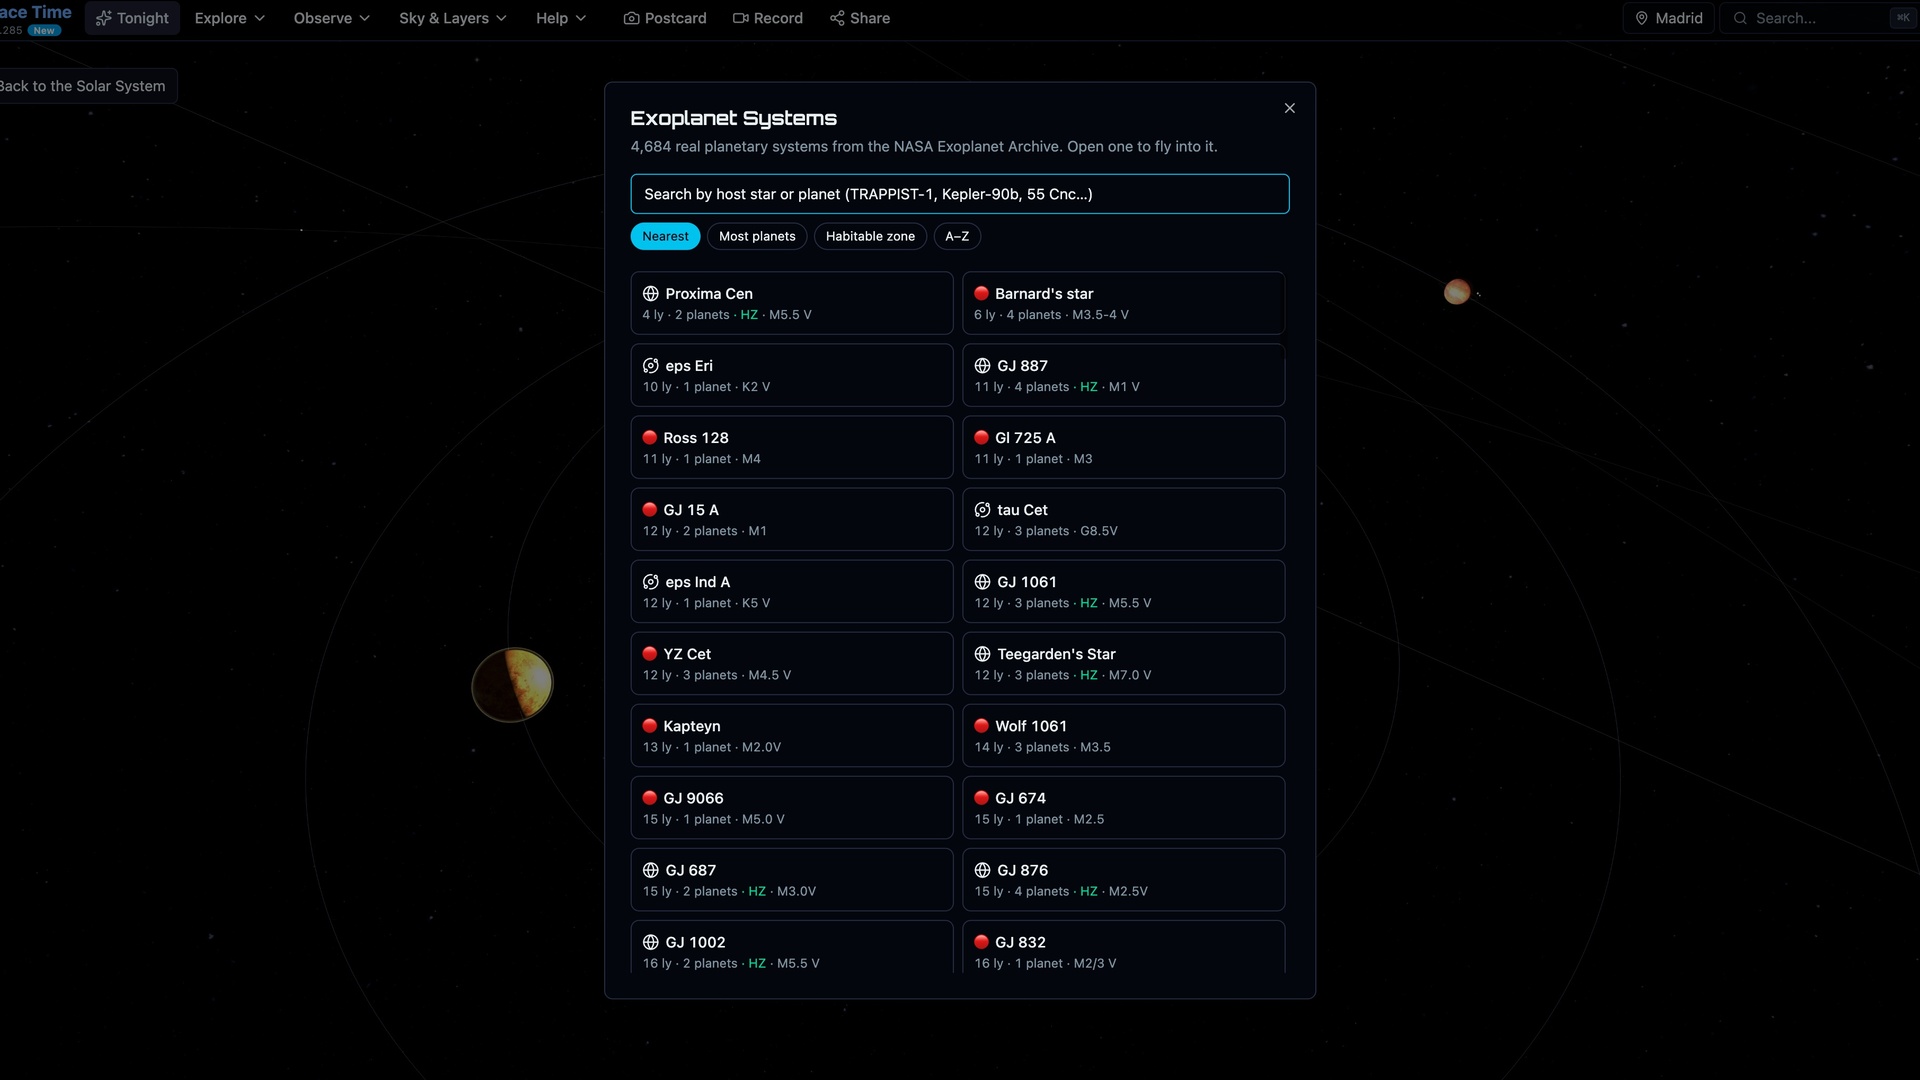This screenshot has height=1080, width=1920.
Task: Expand the Observe dropdown menu
Action: click(x=331, y=18)
